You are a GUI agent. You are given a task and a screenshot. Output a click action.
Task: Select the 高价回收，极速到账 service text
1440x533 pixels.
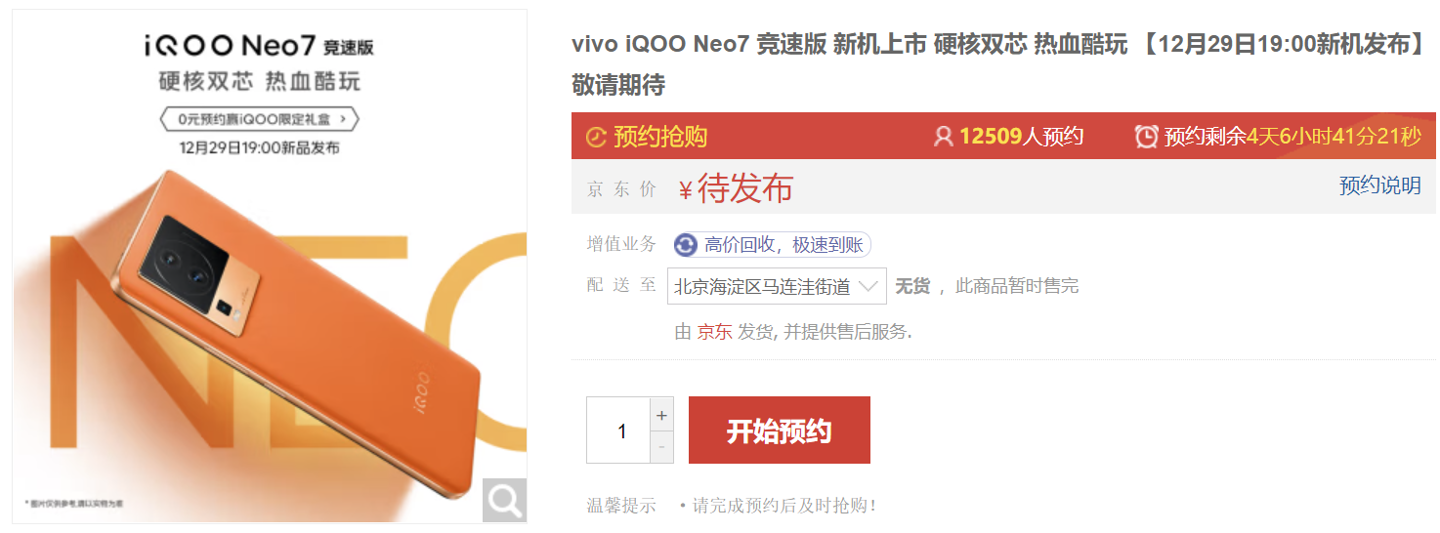point(785,245)
